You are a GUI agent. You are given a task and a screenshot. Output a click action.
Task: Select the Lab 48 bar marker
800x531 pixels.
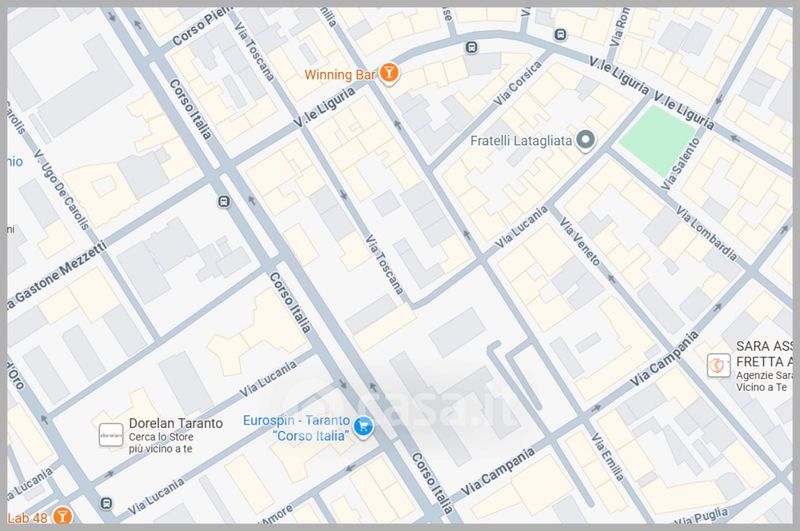tap(62, 516)
